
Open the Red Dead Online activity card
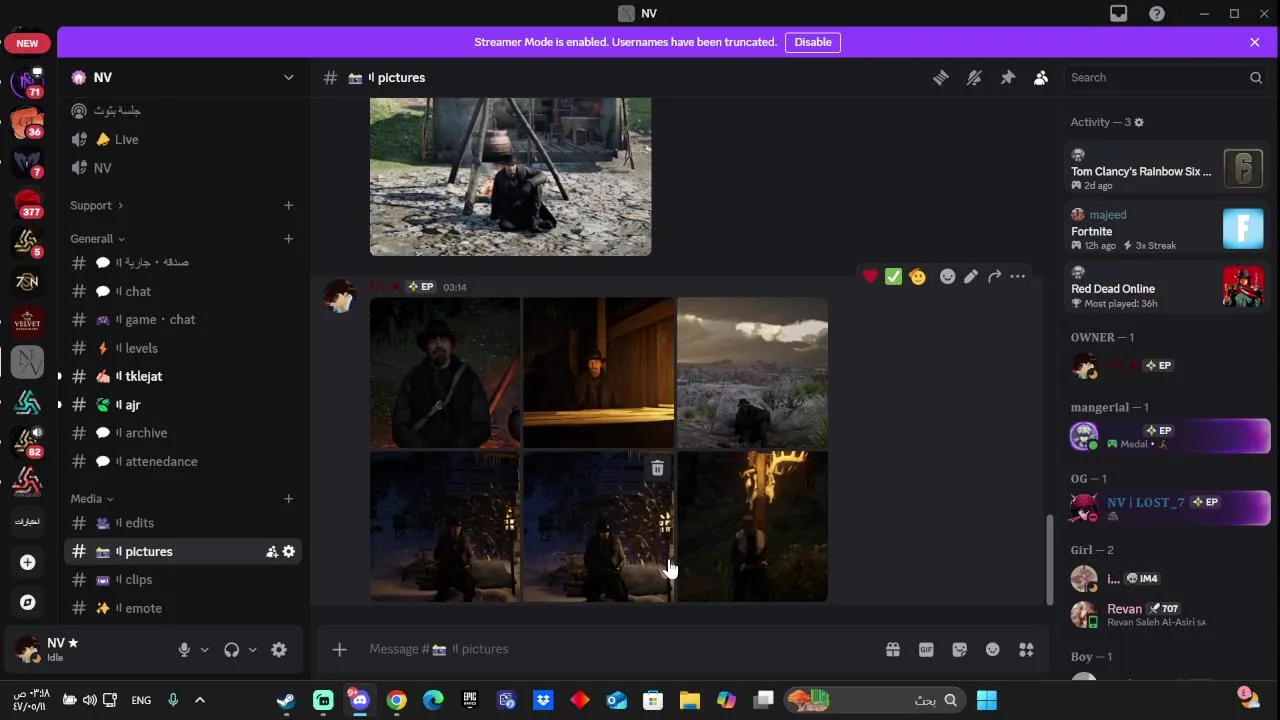[1167, 287]
